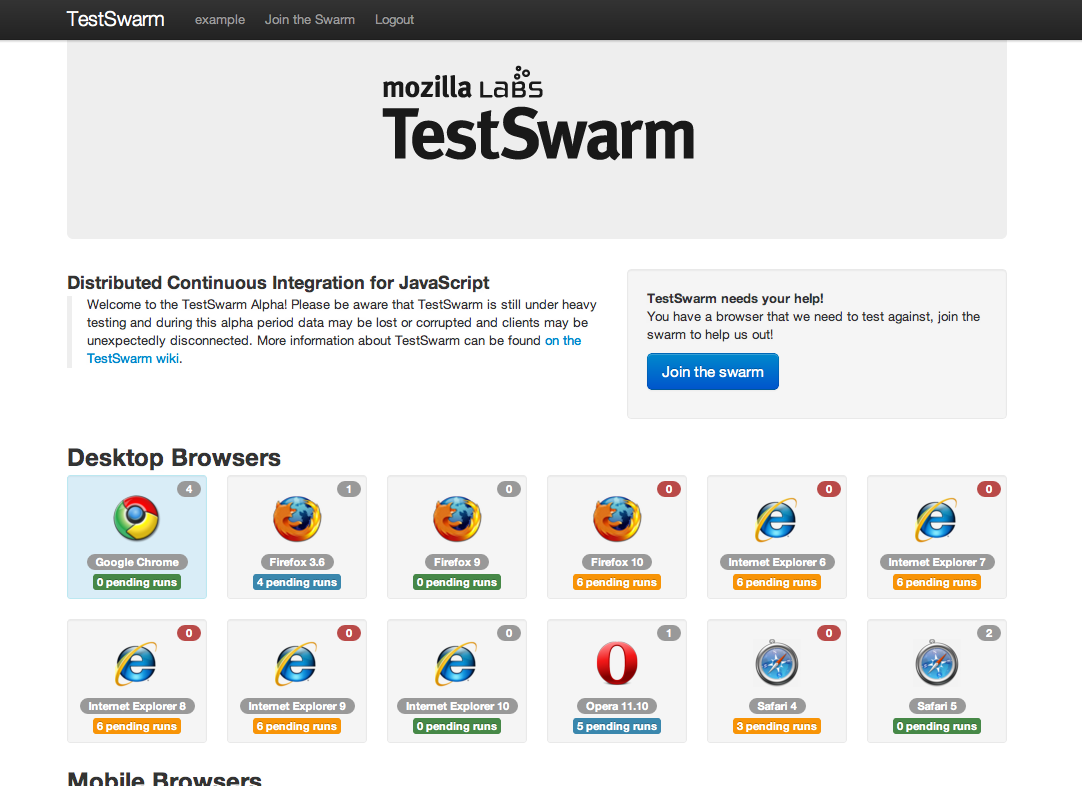Viewport: 1082px width, 786px height.
Task: Click the Google Chrome browser icon
Action: pyautogui.click(x=137, y=518)
